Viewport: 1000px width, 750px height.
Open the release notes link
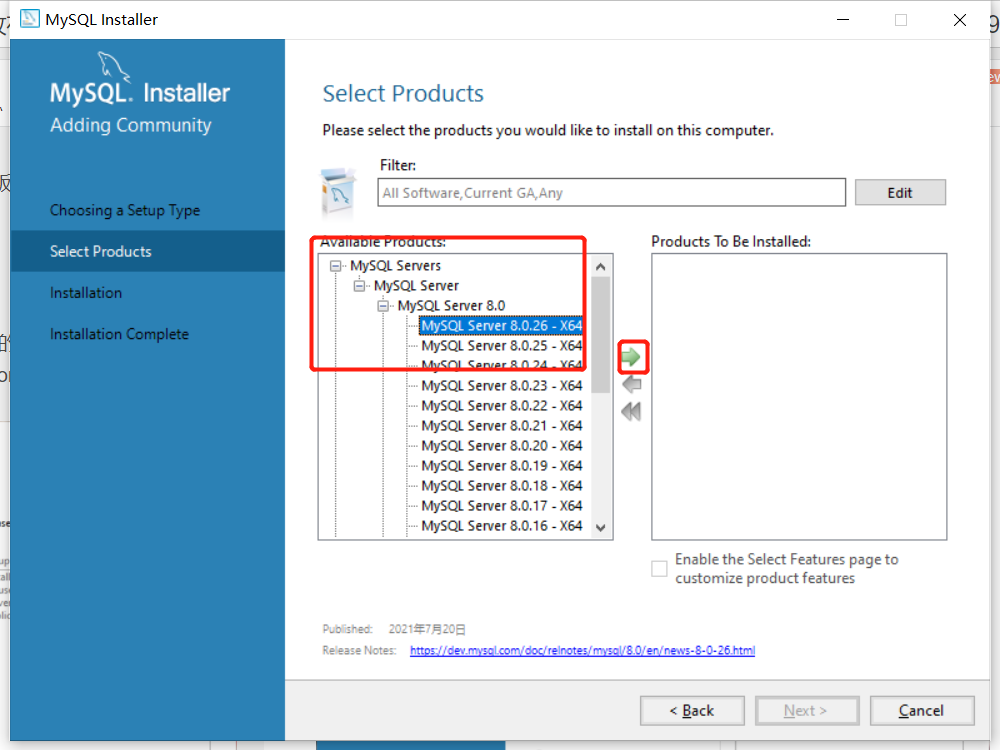(x=582, y=651)
